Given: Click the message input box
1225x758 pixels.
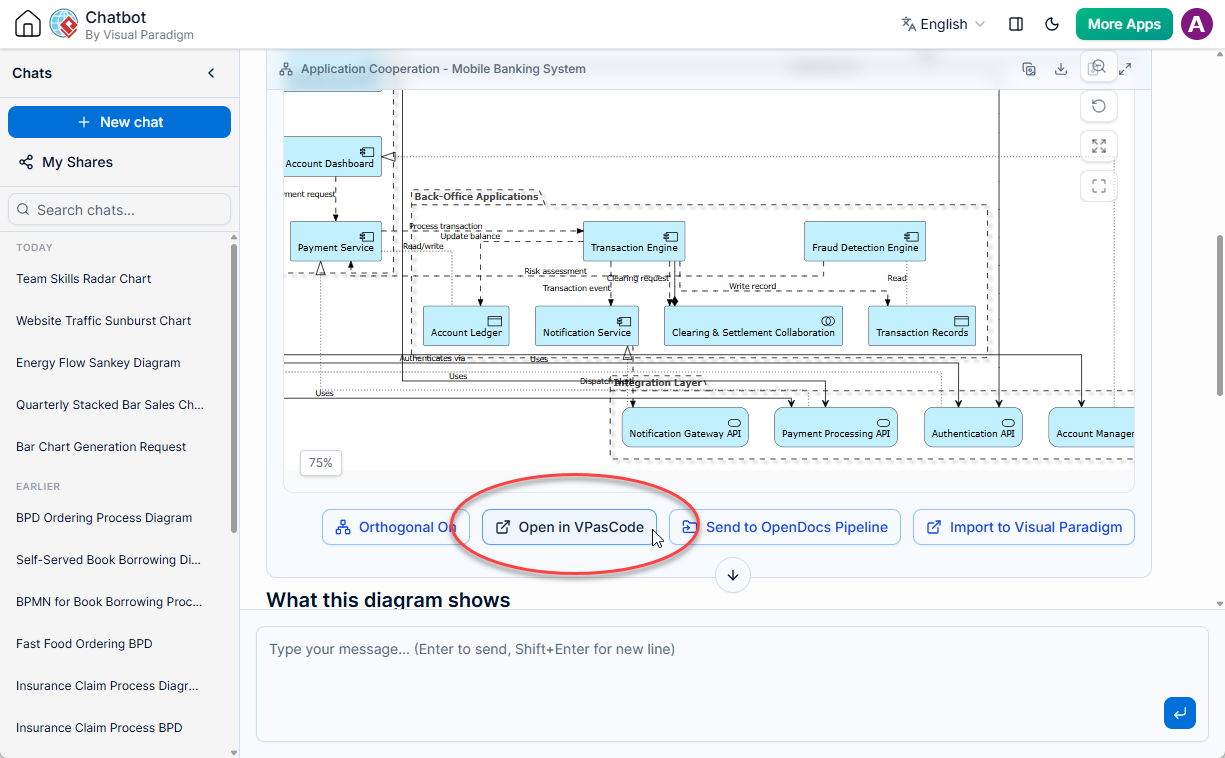Looking at the screenshot, I should tap(732, 684).
